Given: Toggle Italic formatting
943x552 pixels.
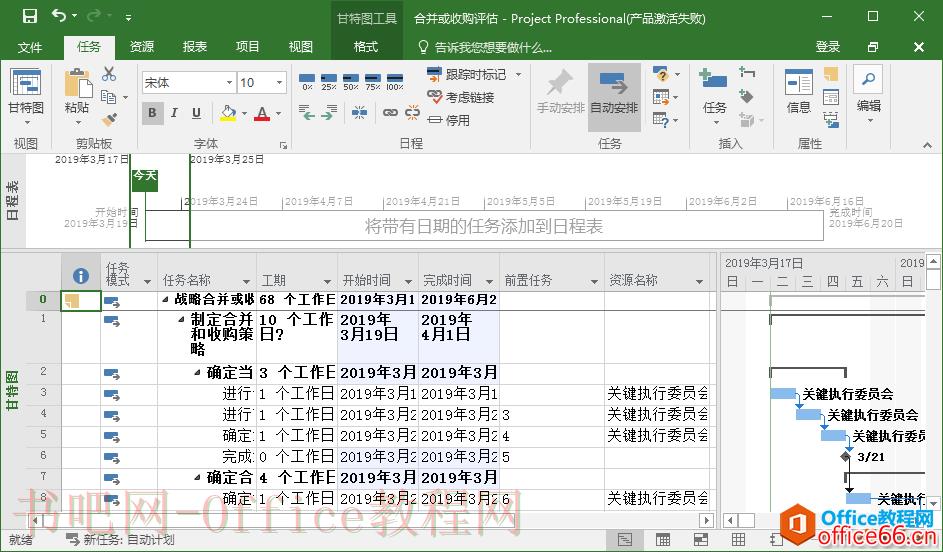Looking at the screenshot, I should point(174,112).
